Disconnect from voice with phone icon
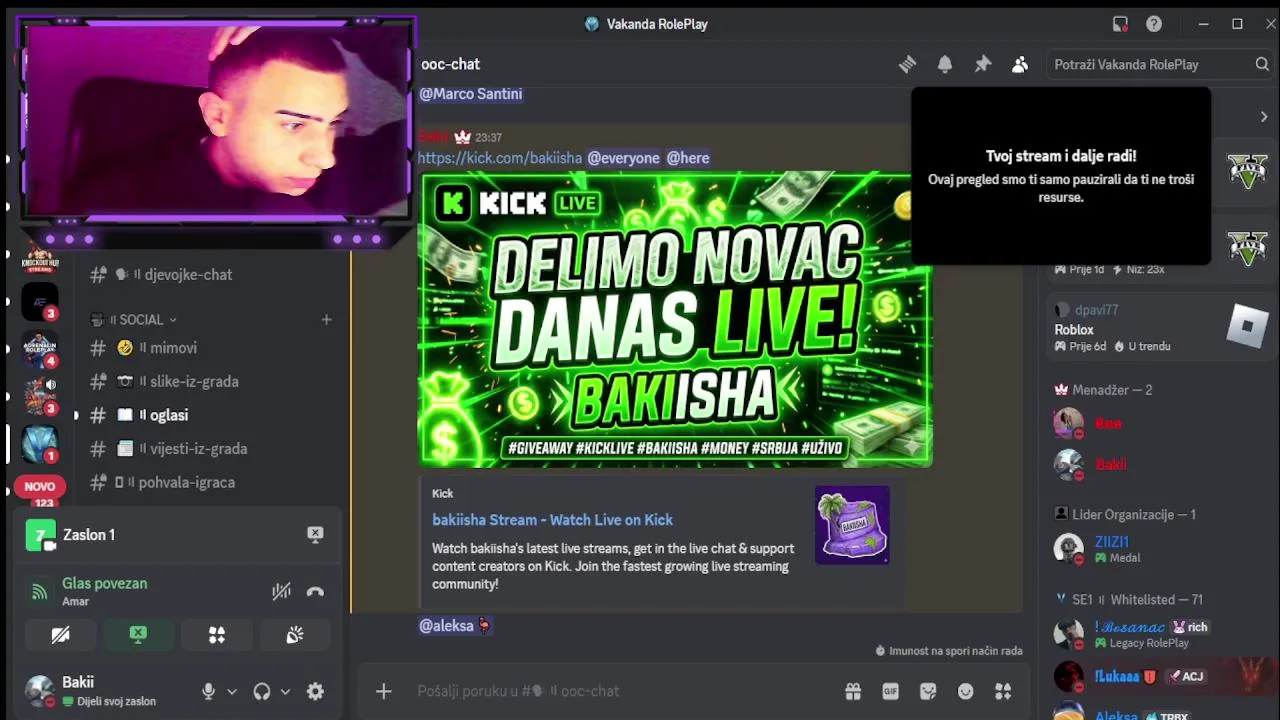Viewport: 1280px width, 720px height. 315,592
